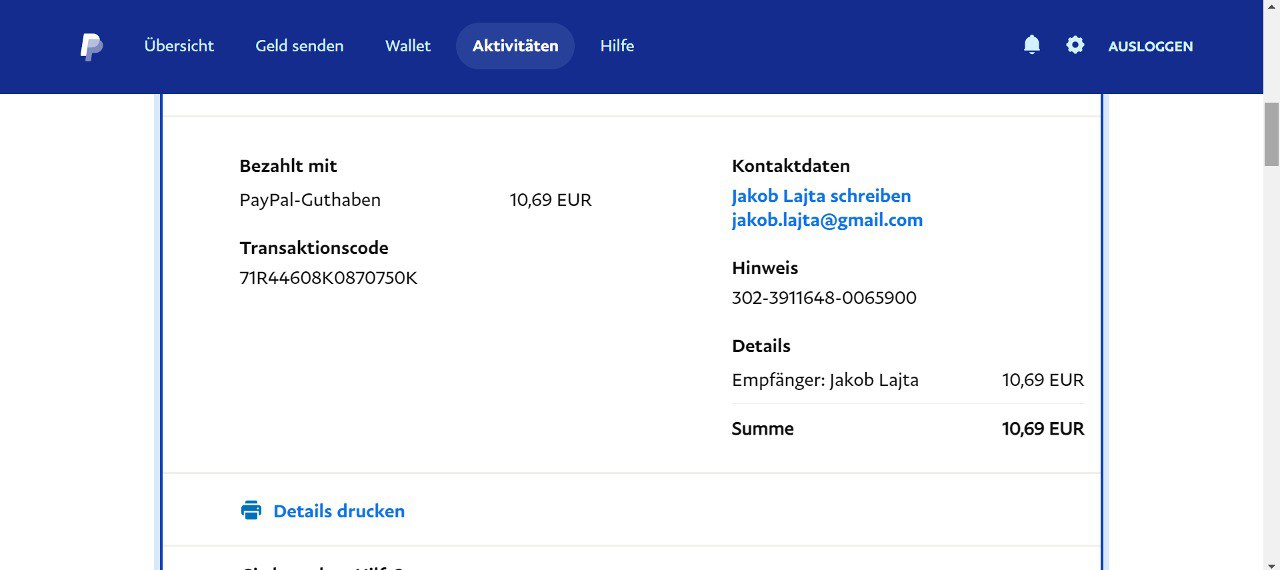
Task: Click the Summe total 10,69 EUR
Action: pyautogui.click(x=1042, y=429)
